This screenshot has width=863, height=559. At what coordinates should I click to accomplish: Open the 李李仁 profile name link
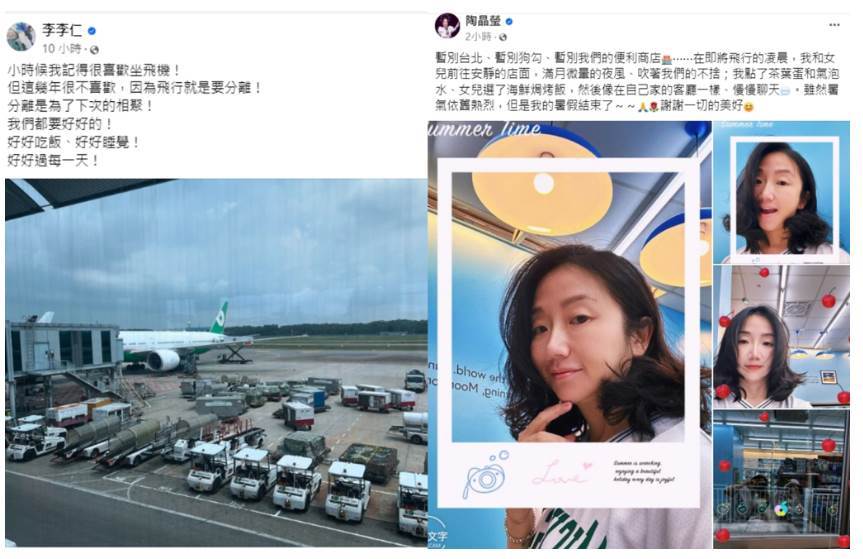tap(62, 31)
